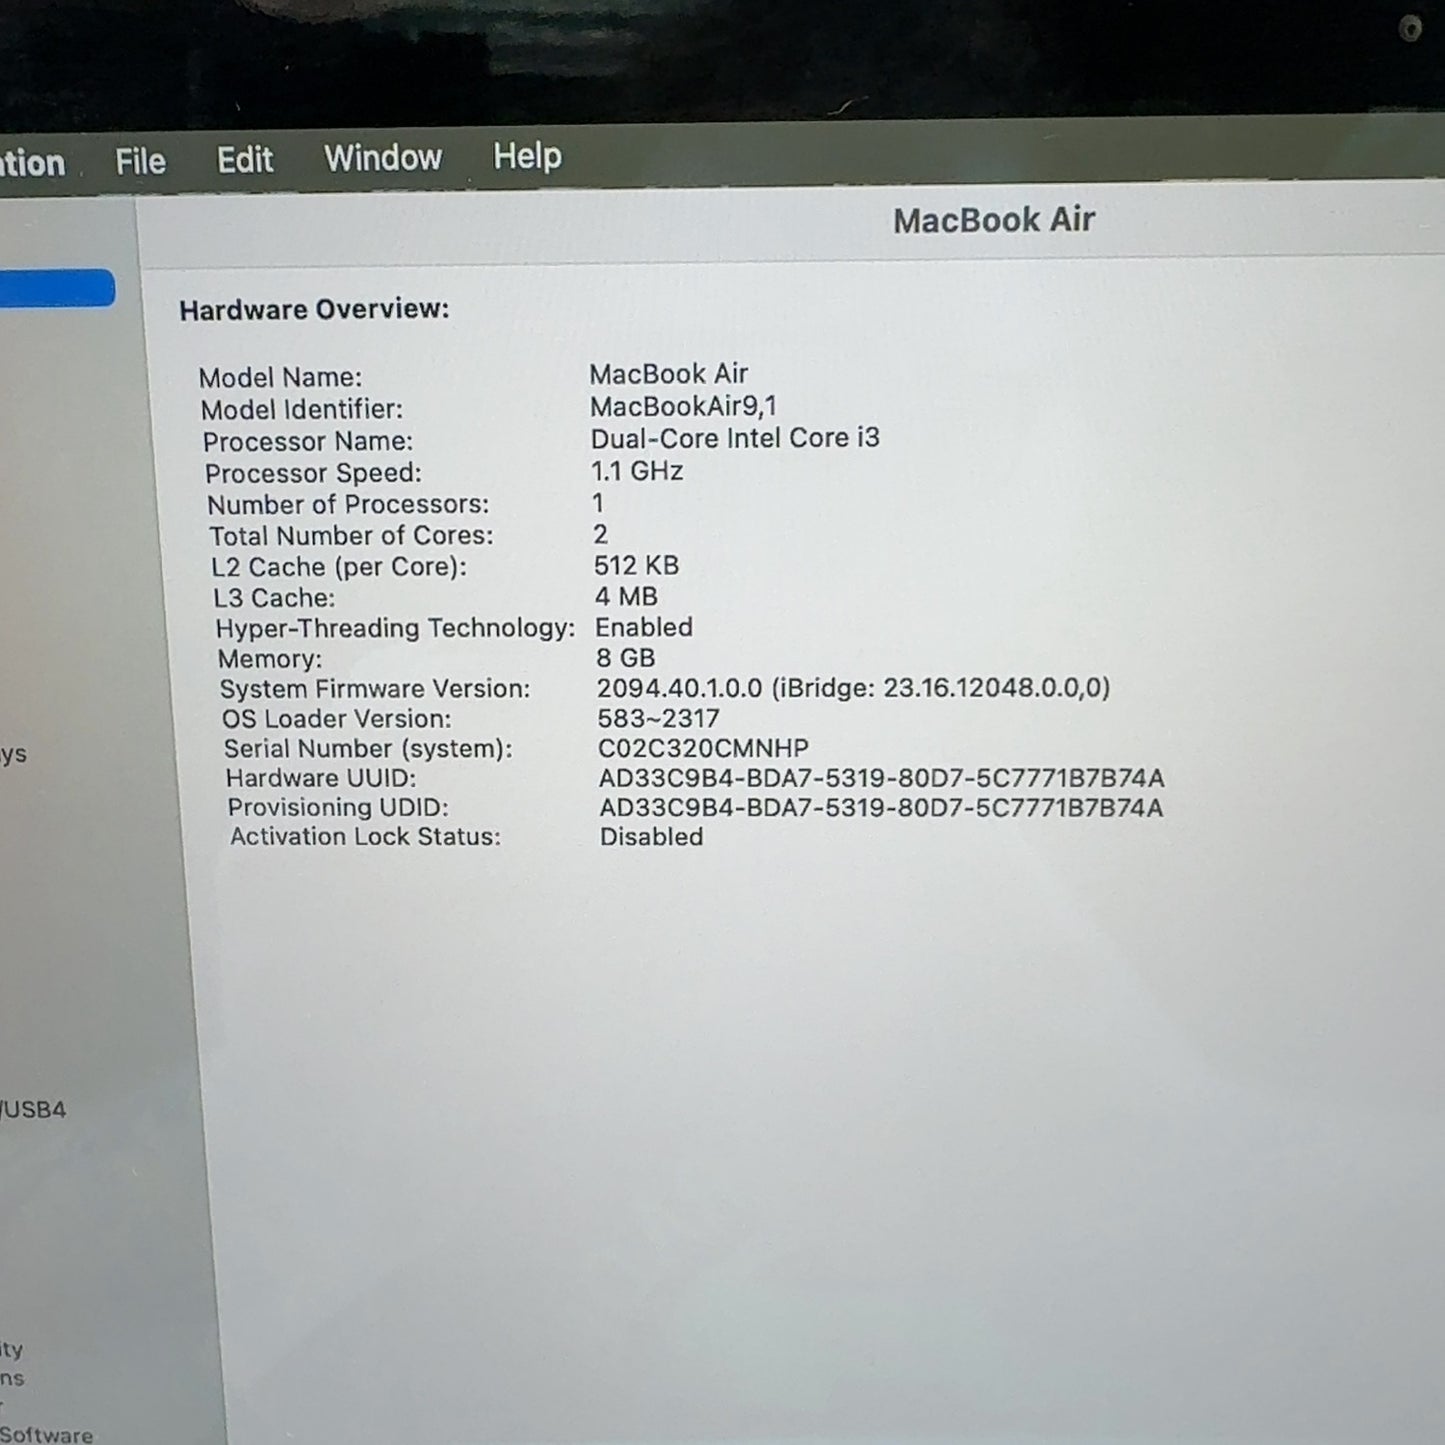
Task: Open the Help menu
Action: coord(527,156)
